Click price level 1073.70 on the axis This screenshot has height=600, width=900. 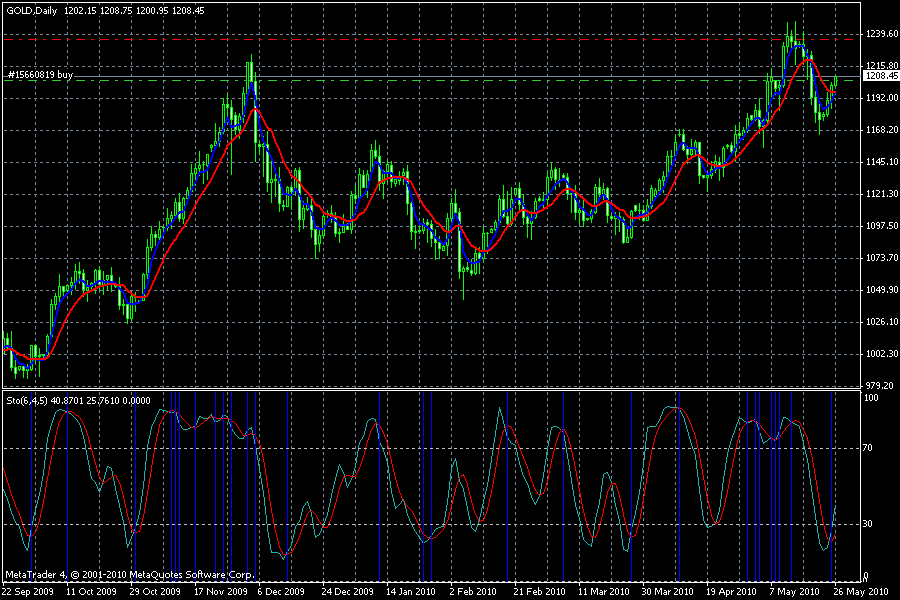(x=882, y=258)
